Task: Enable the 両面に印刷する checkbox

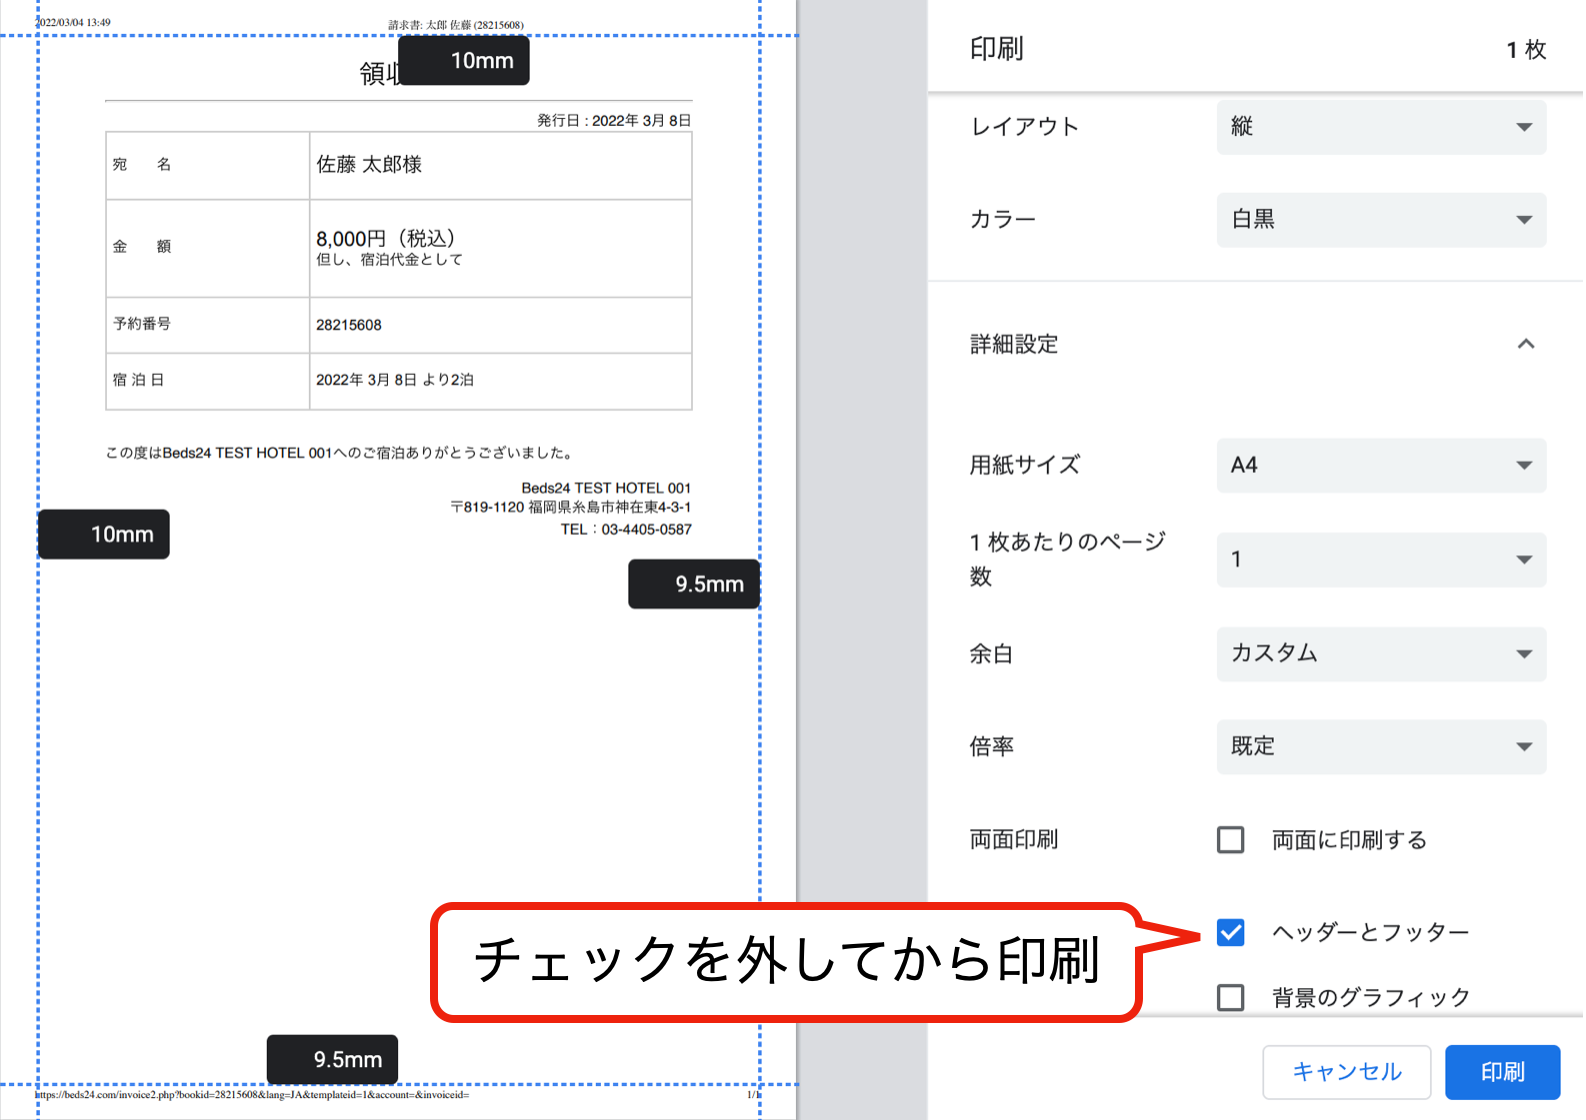Action: click(1230, 840)
